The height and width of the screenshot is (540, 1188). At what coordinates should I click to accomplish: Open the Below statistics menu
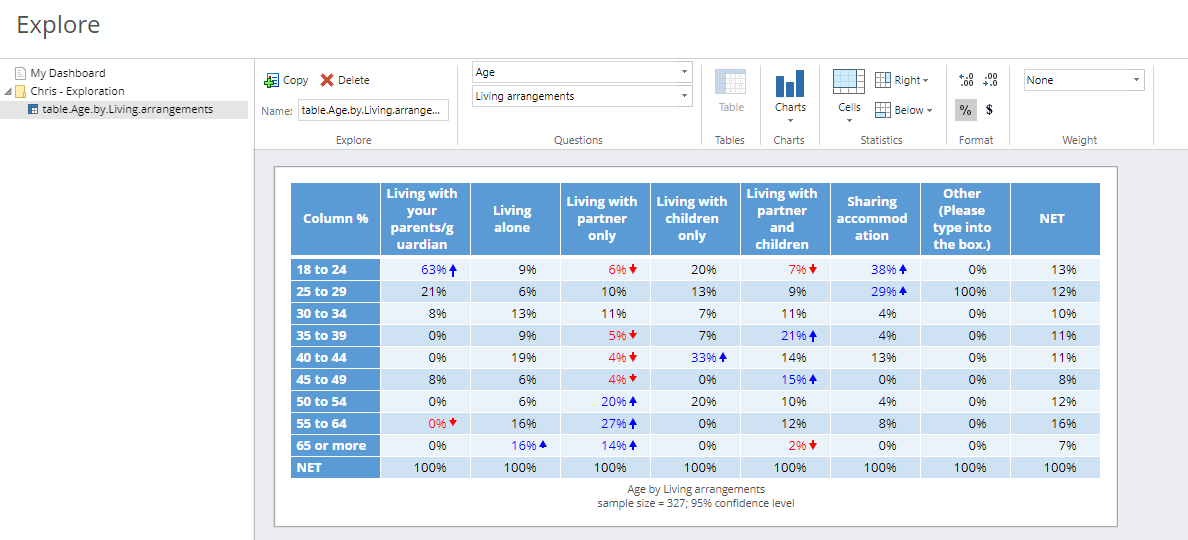pyautogui.click(x=903, y=110)
